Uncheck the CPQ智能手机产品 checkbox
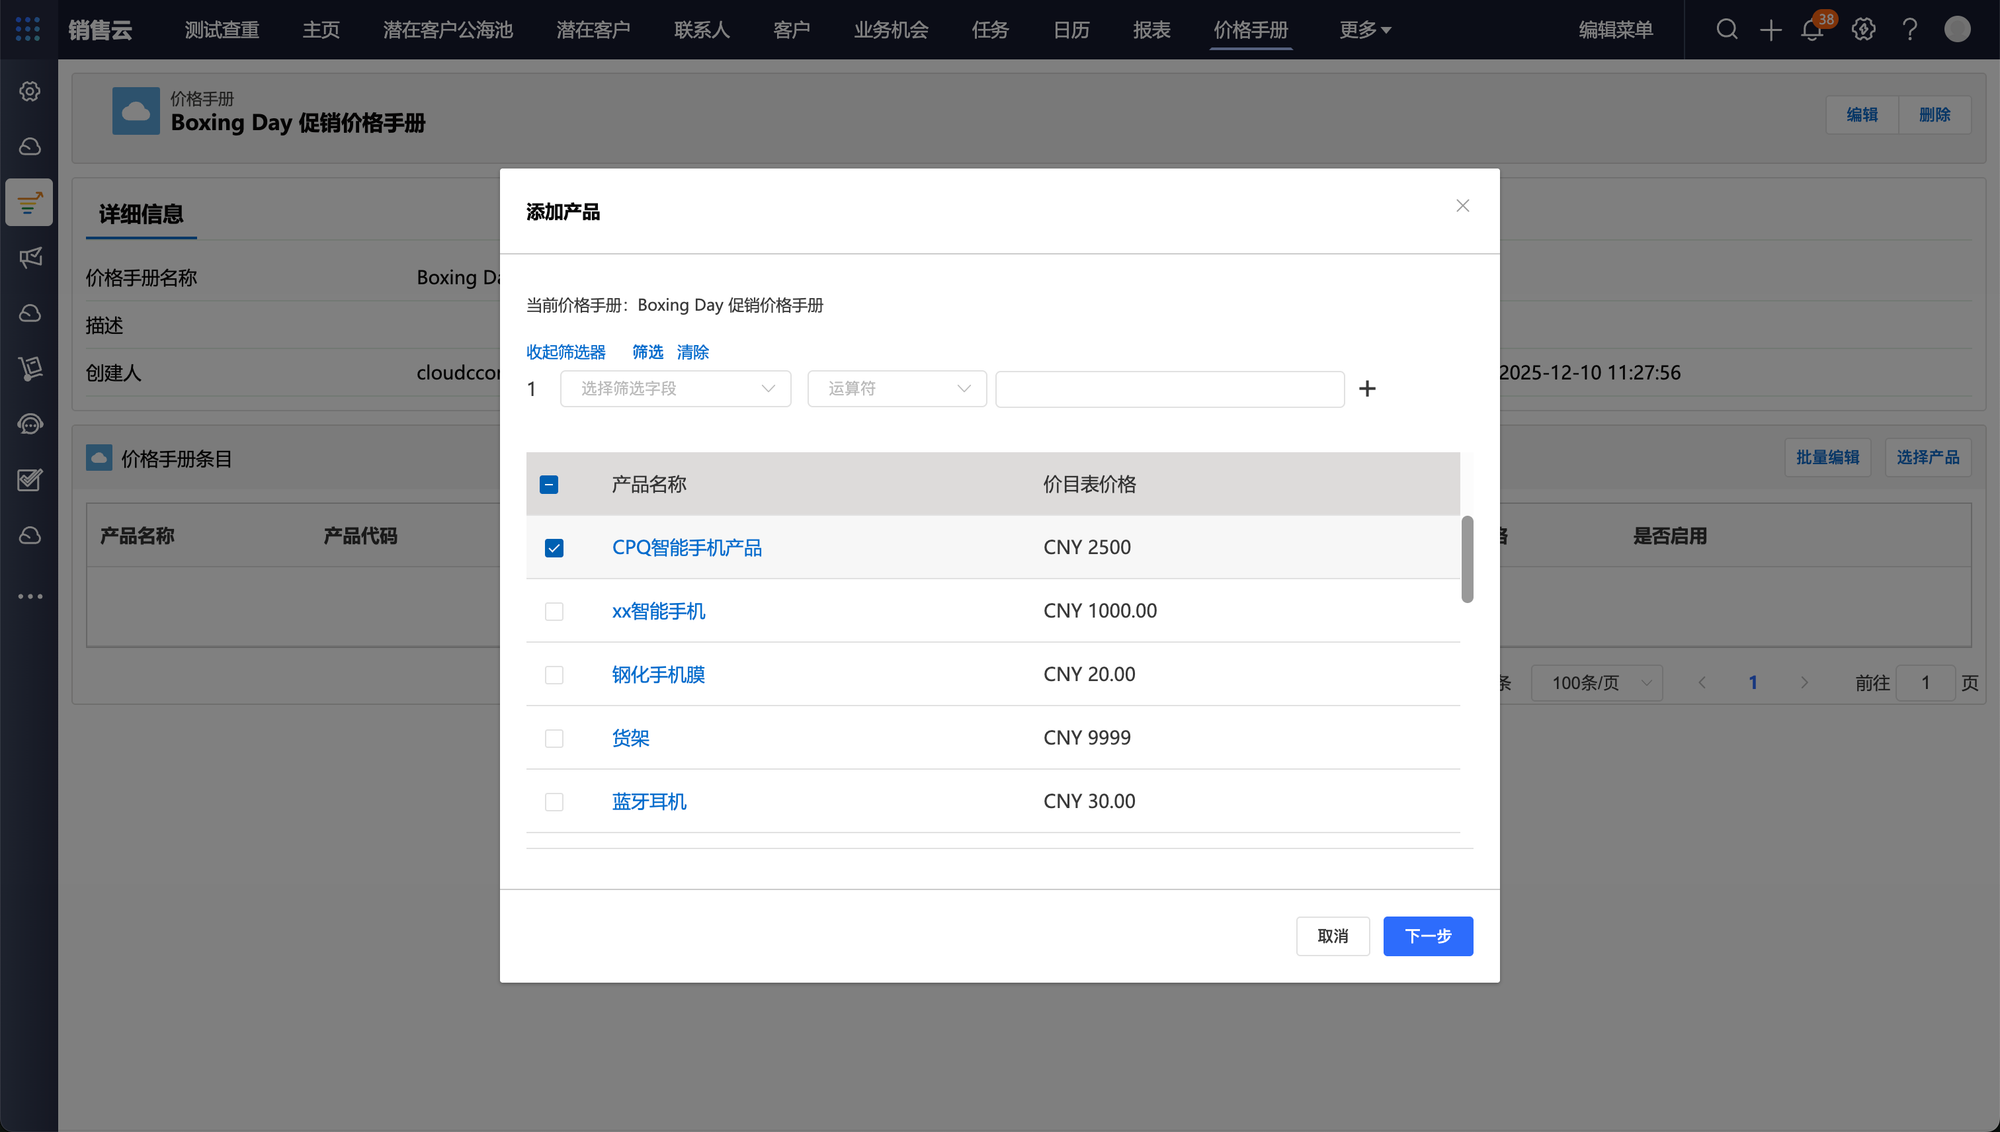Viewport: 2000px width, 1132px height. coord(554,548)
